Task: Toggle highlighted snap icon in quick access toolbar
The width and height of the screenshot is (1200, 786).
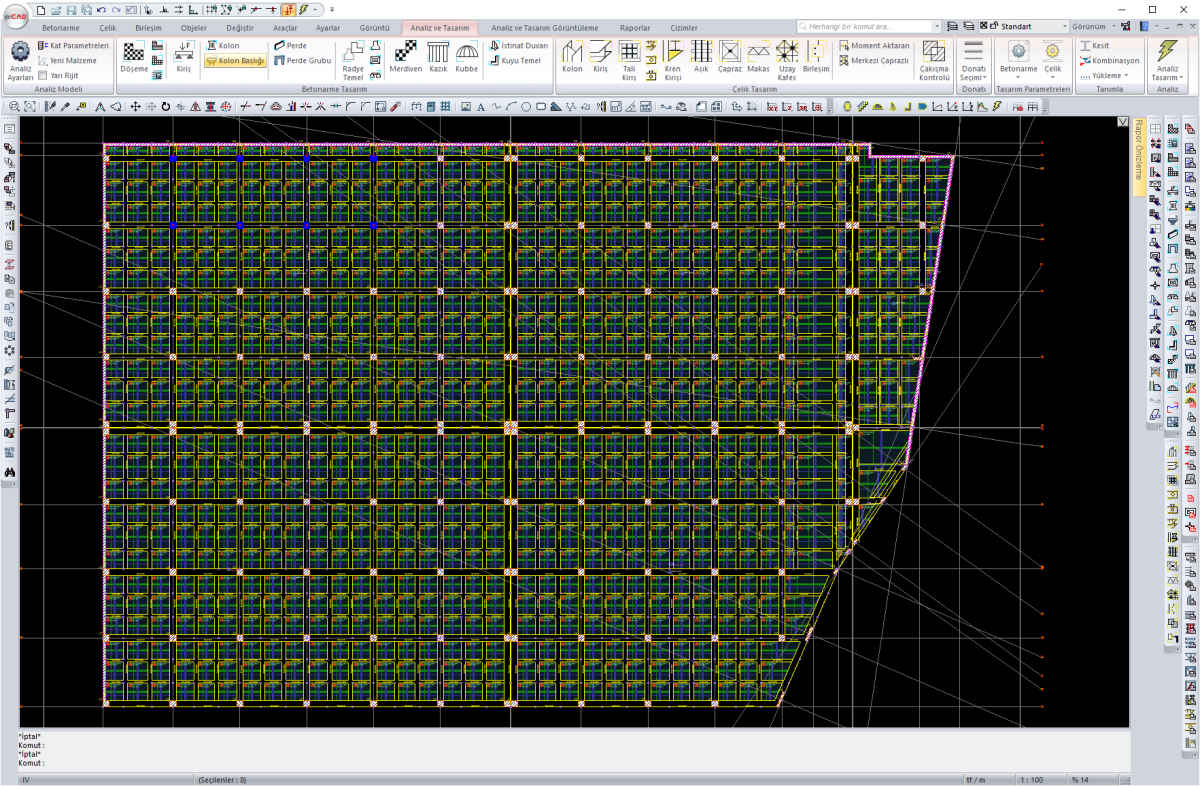Action: click(x=288, y=9)
